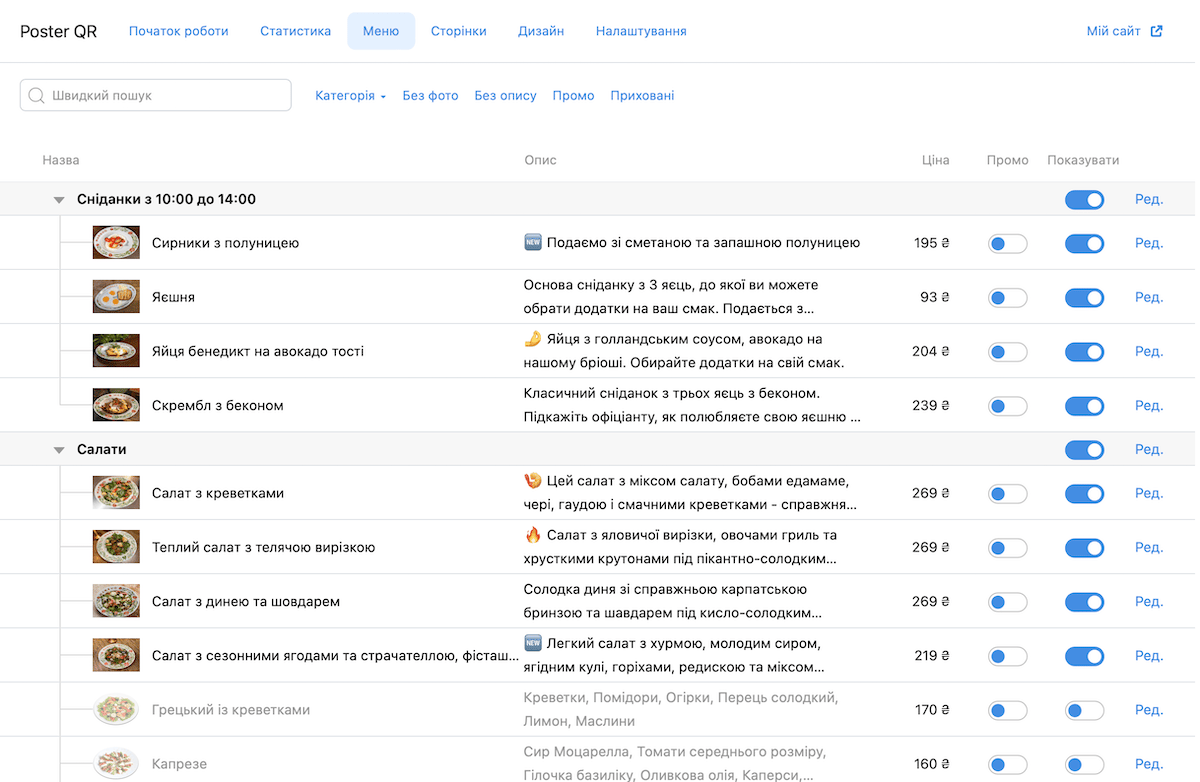Click the Скрембл з беконом description text
Viewport: 1200px width, 782px height.
[692, 405]
